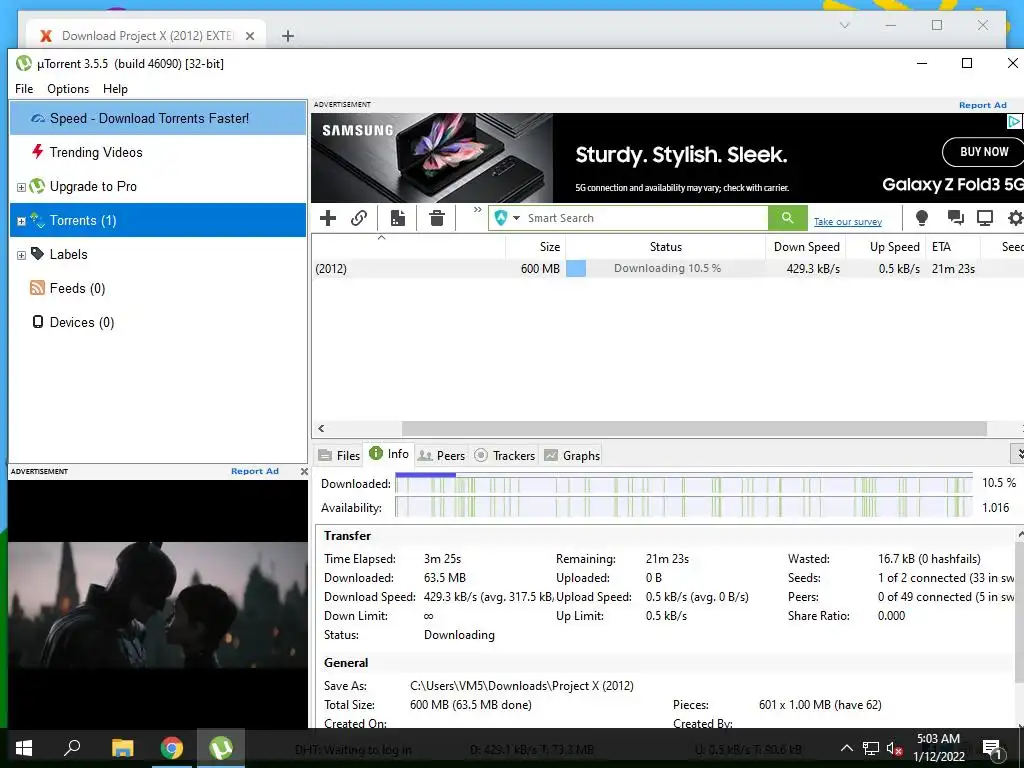This screenshot has height=768, width=1024.
Task: Click the Report Ad link above Samsung banner
Action: coord(982,105)
